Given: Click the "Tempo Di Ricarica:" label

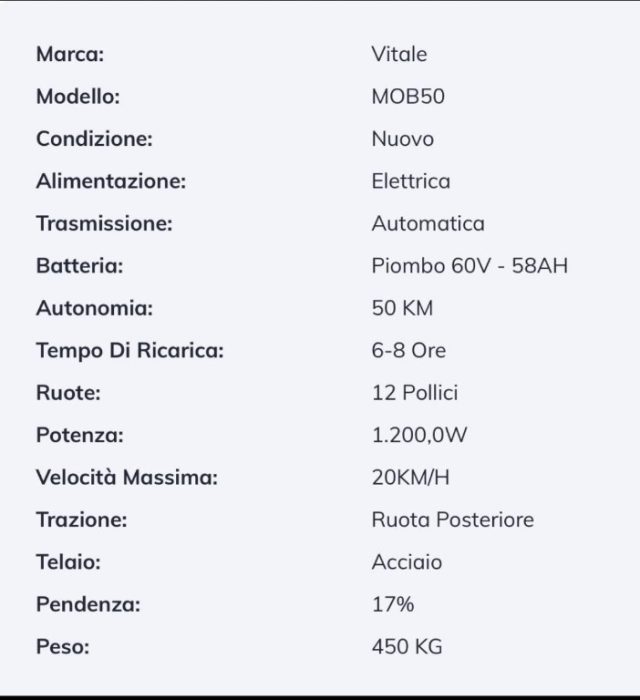Looking at the screenshot, I should [130, 351].
